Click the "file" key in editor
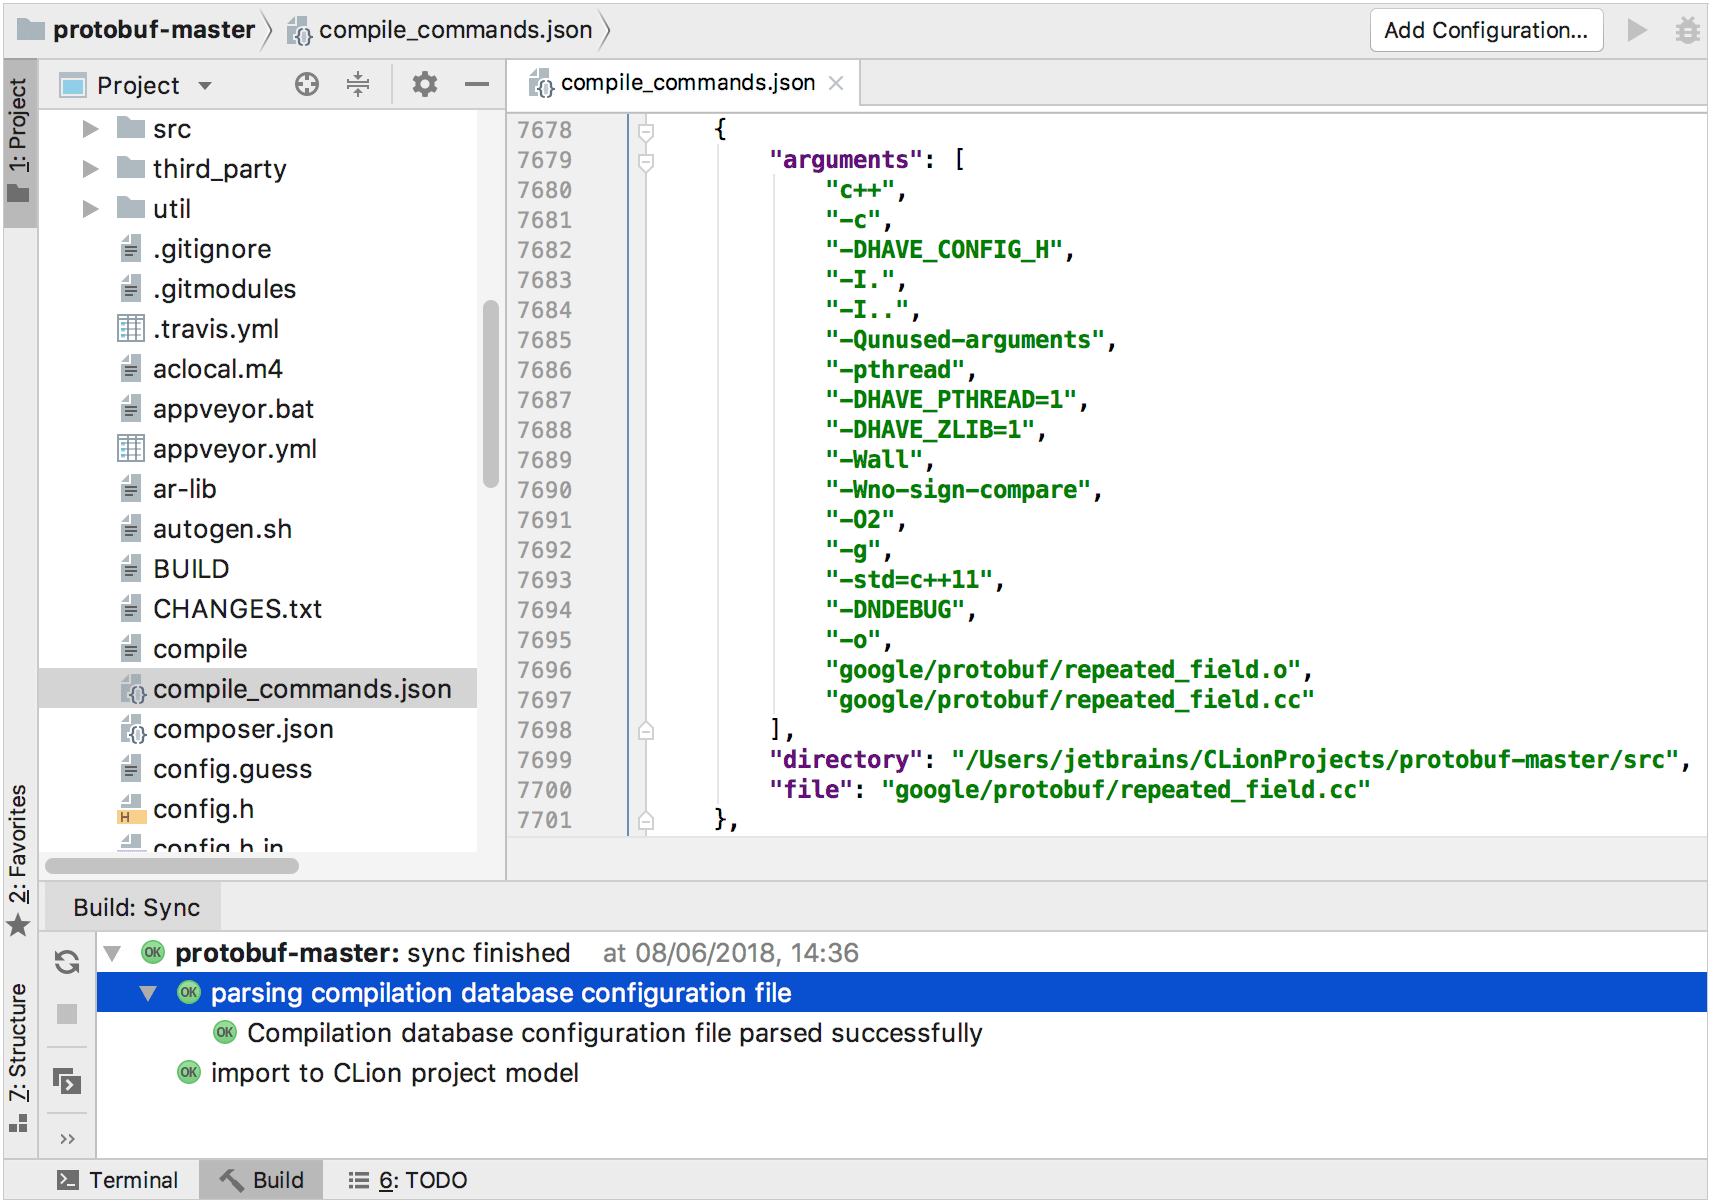The image size is (1711, 1204). 811,790
